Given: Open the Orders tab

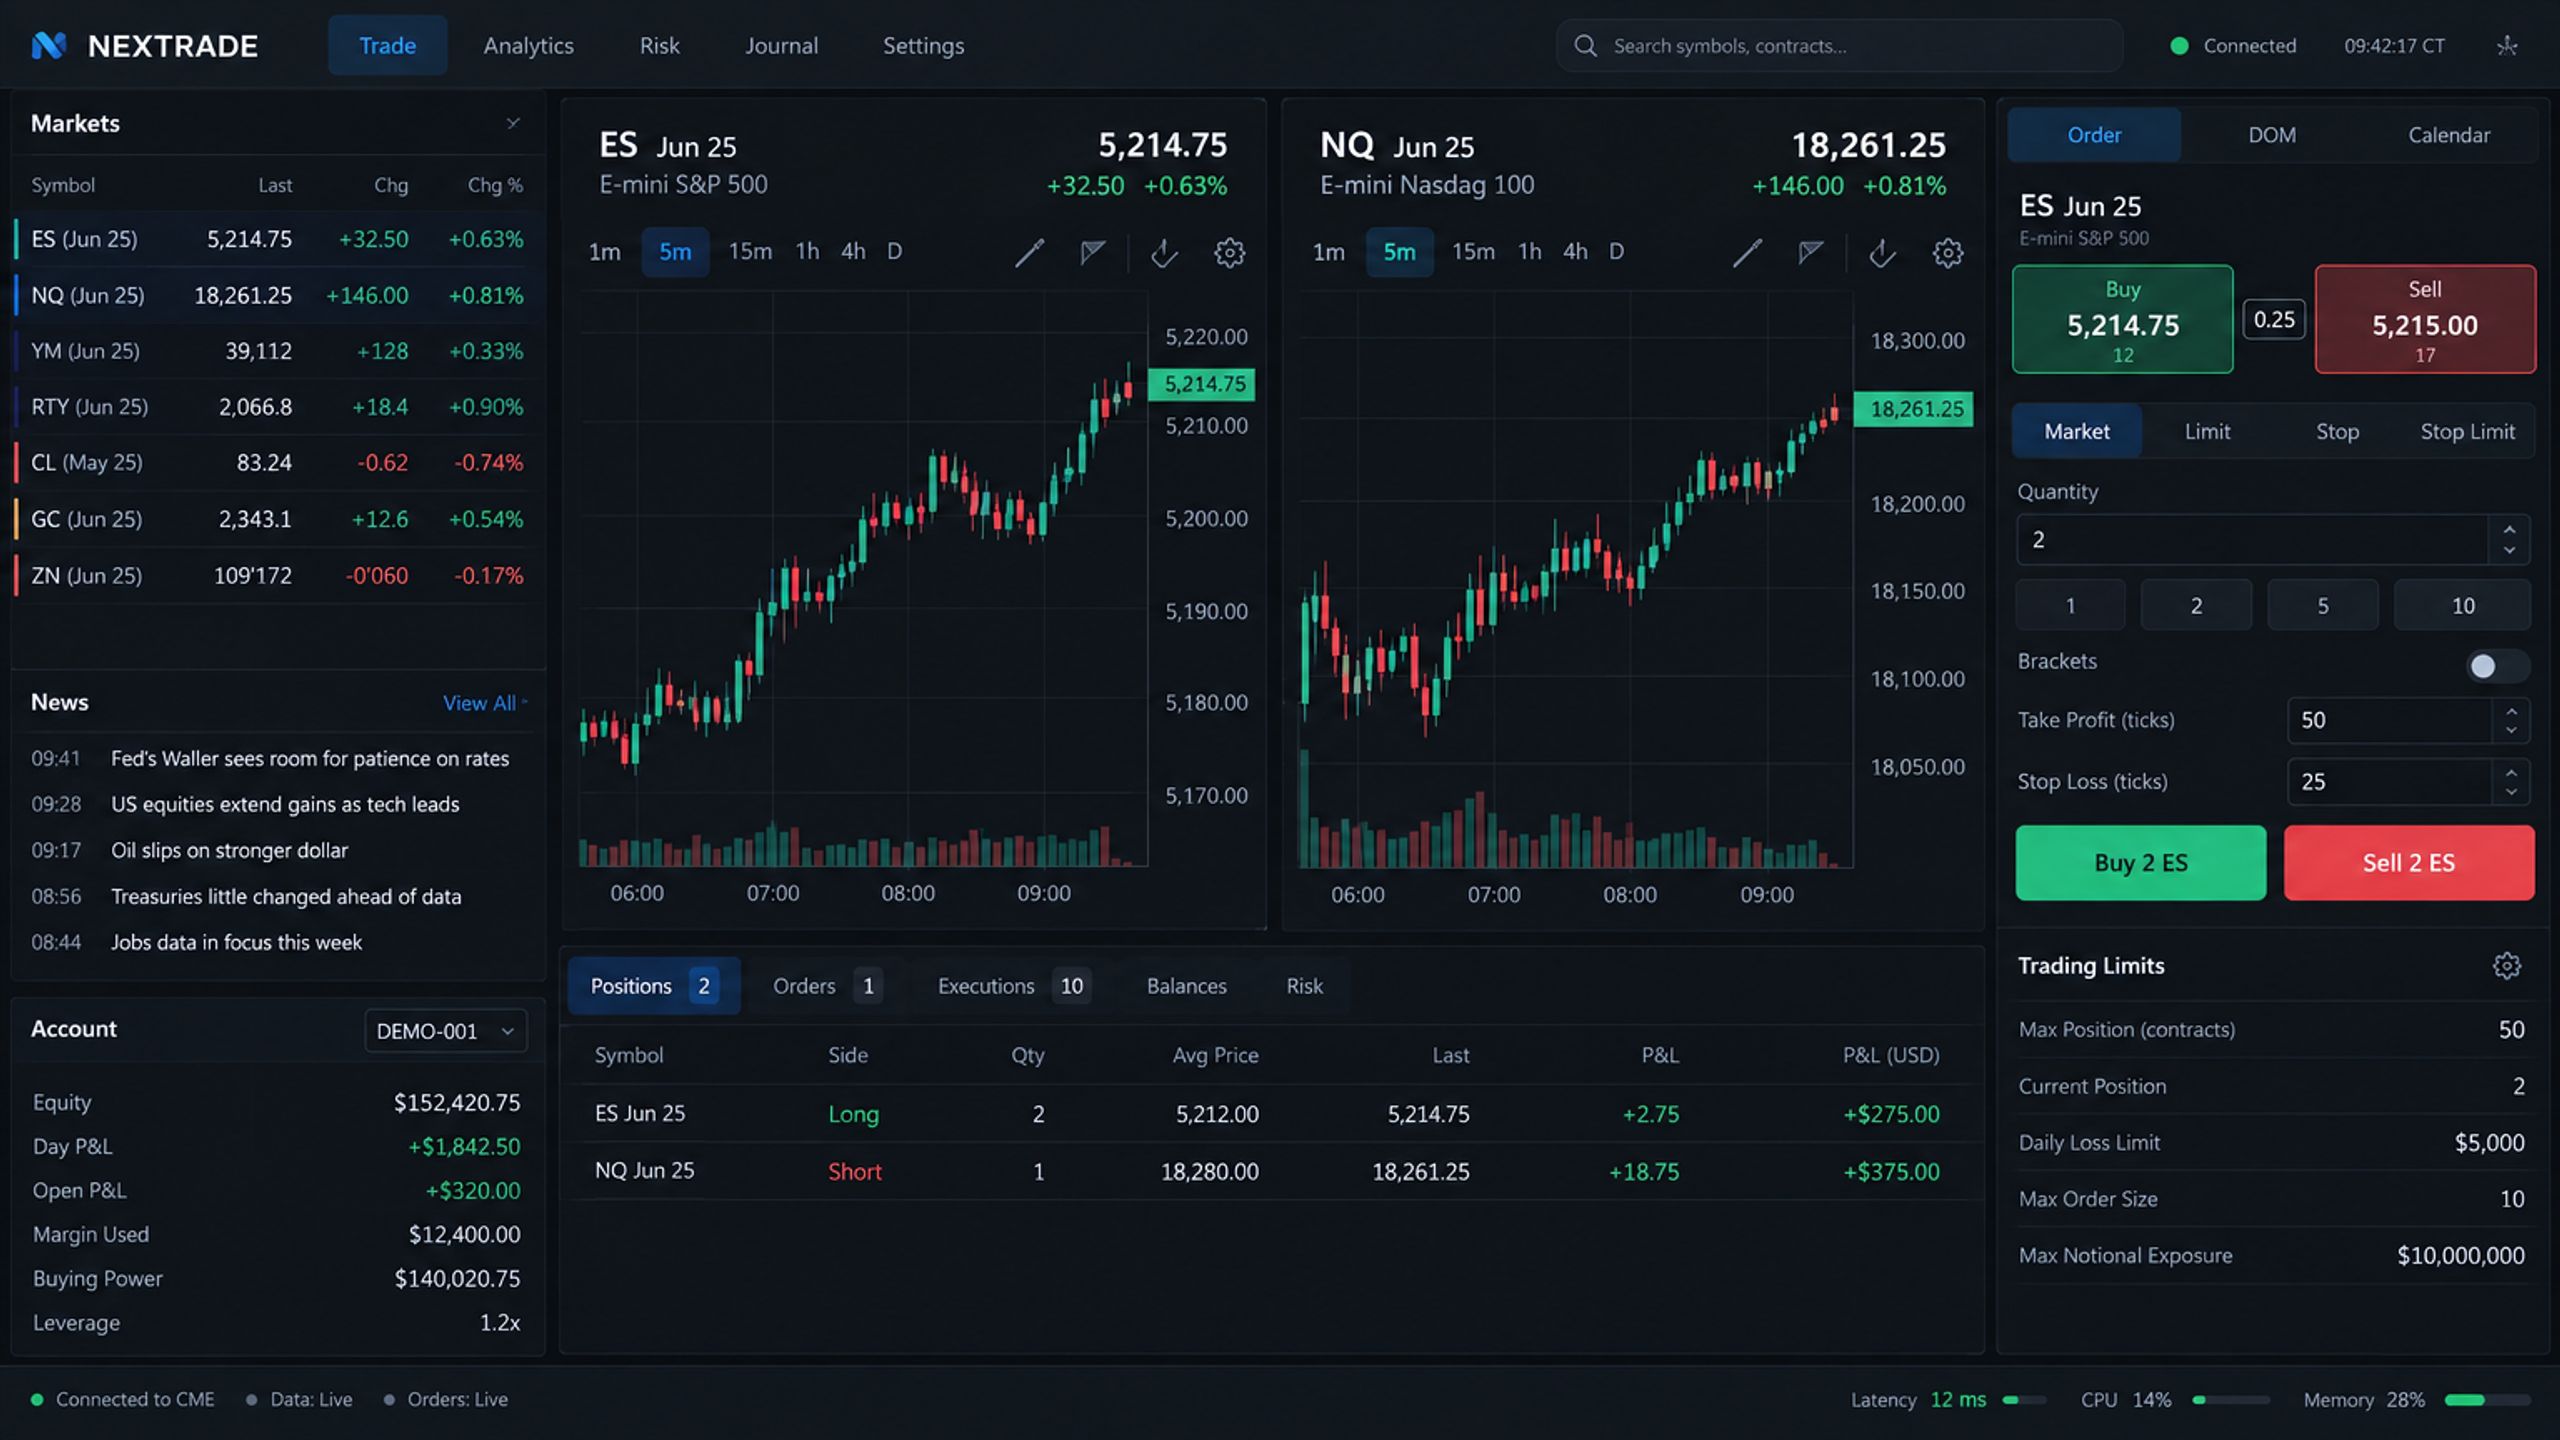Looking at the screenshot, I should click(826, 986).
